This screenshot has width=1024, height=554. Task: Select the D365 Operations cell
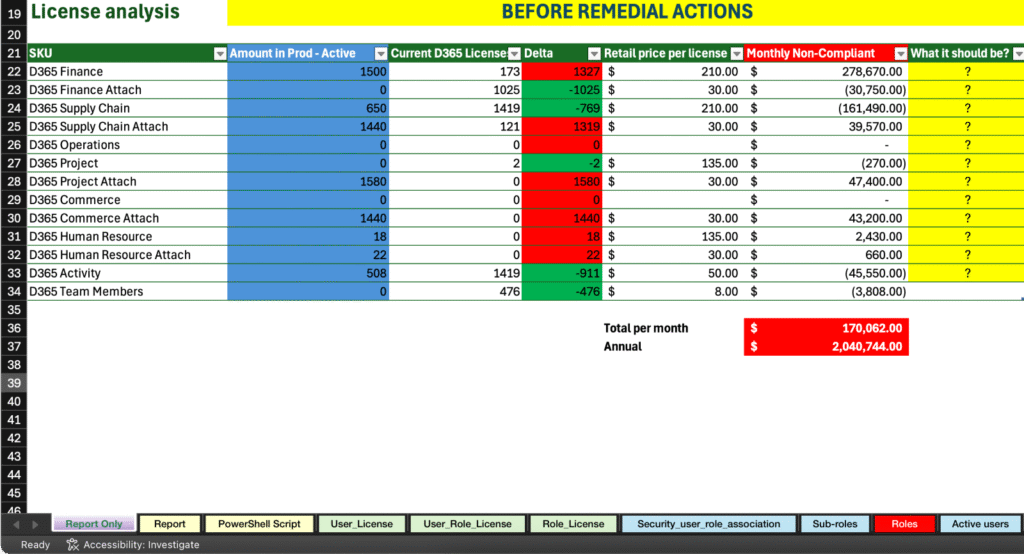click(127, 144)
